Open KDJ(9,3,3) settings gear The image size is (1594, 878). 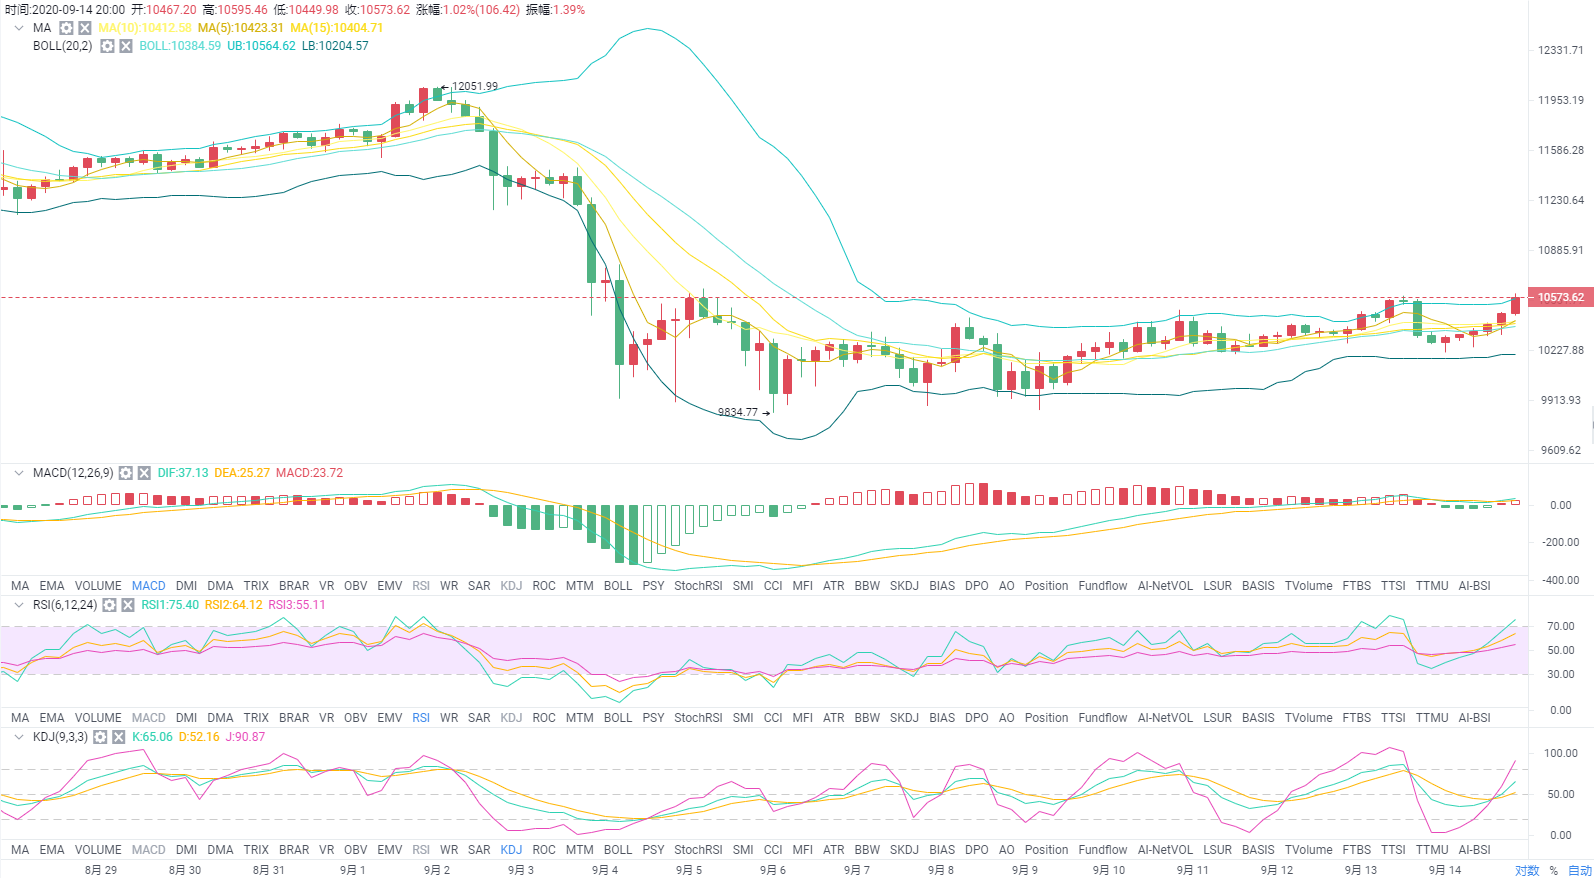[x=99, y=737]
